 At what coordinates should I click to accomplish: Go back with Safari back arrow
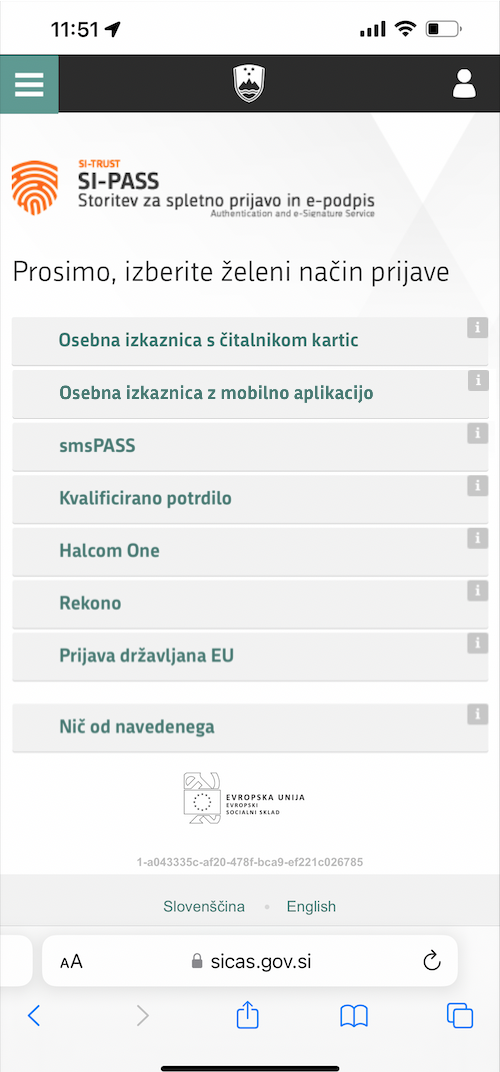point(34,1015)
